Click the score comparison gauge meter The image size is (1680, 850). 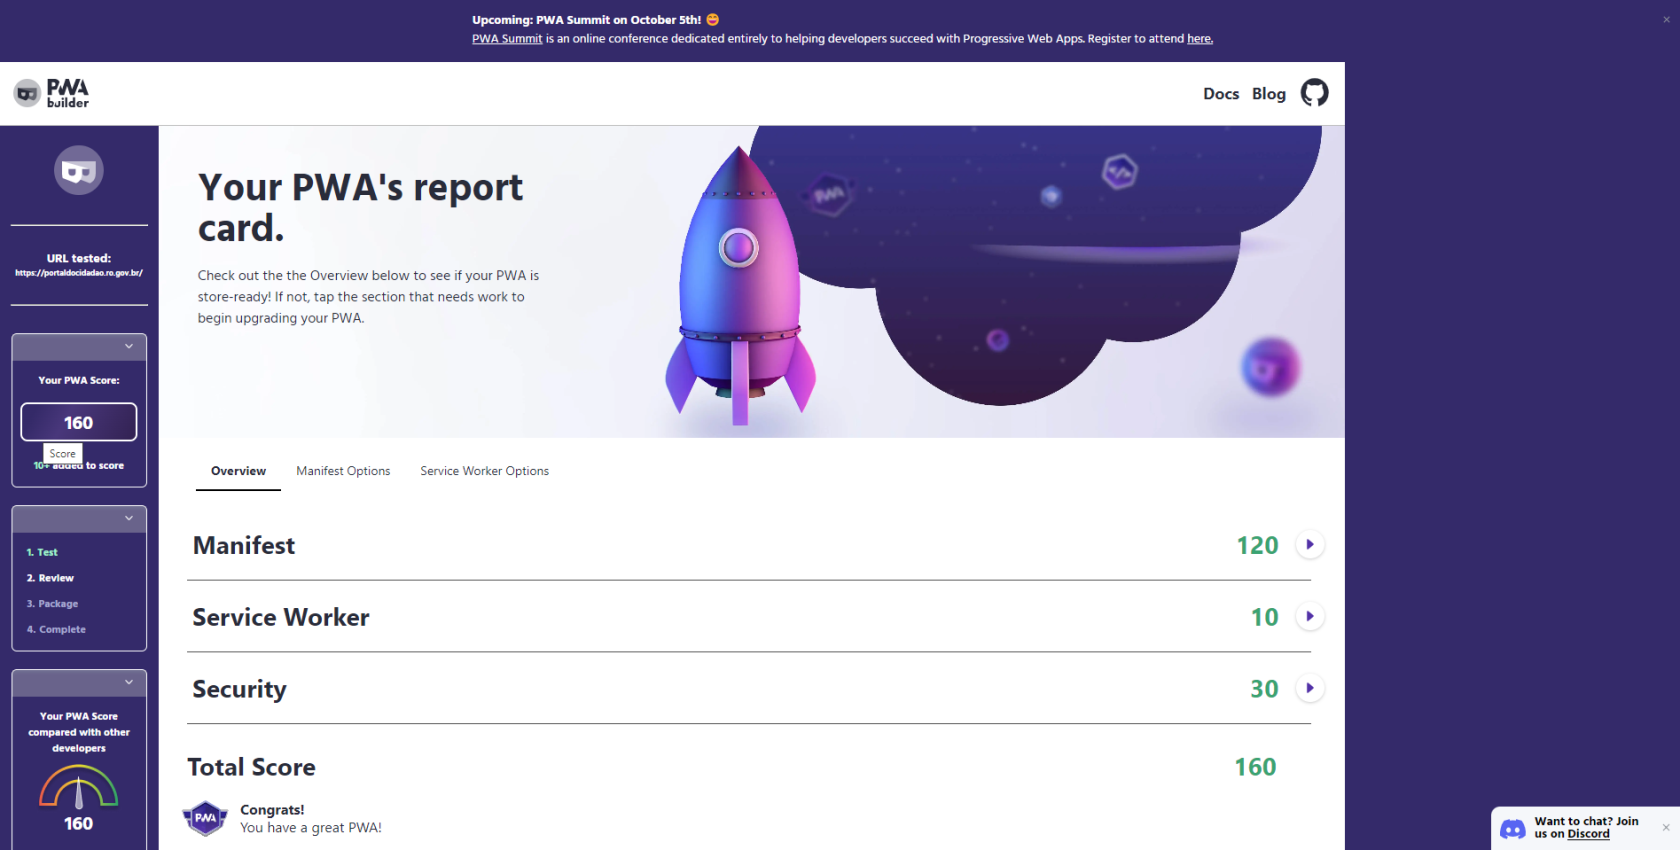[79, 787]
